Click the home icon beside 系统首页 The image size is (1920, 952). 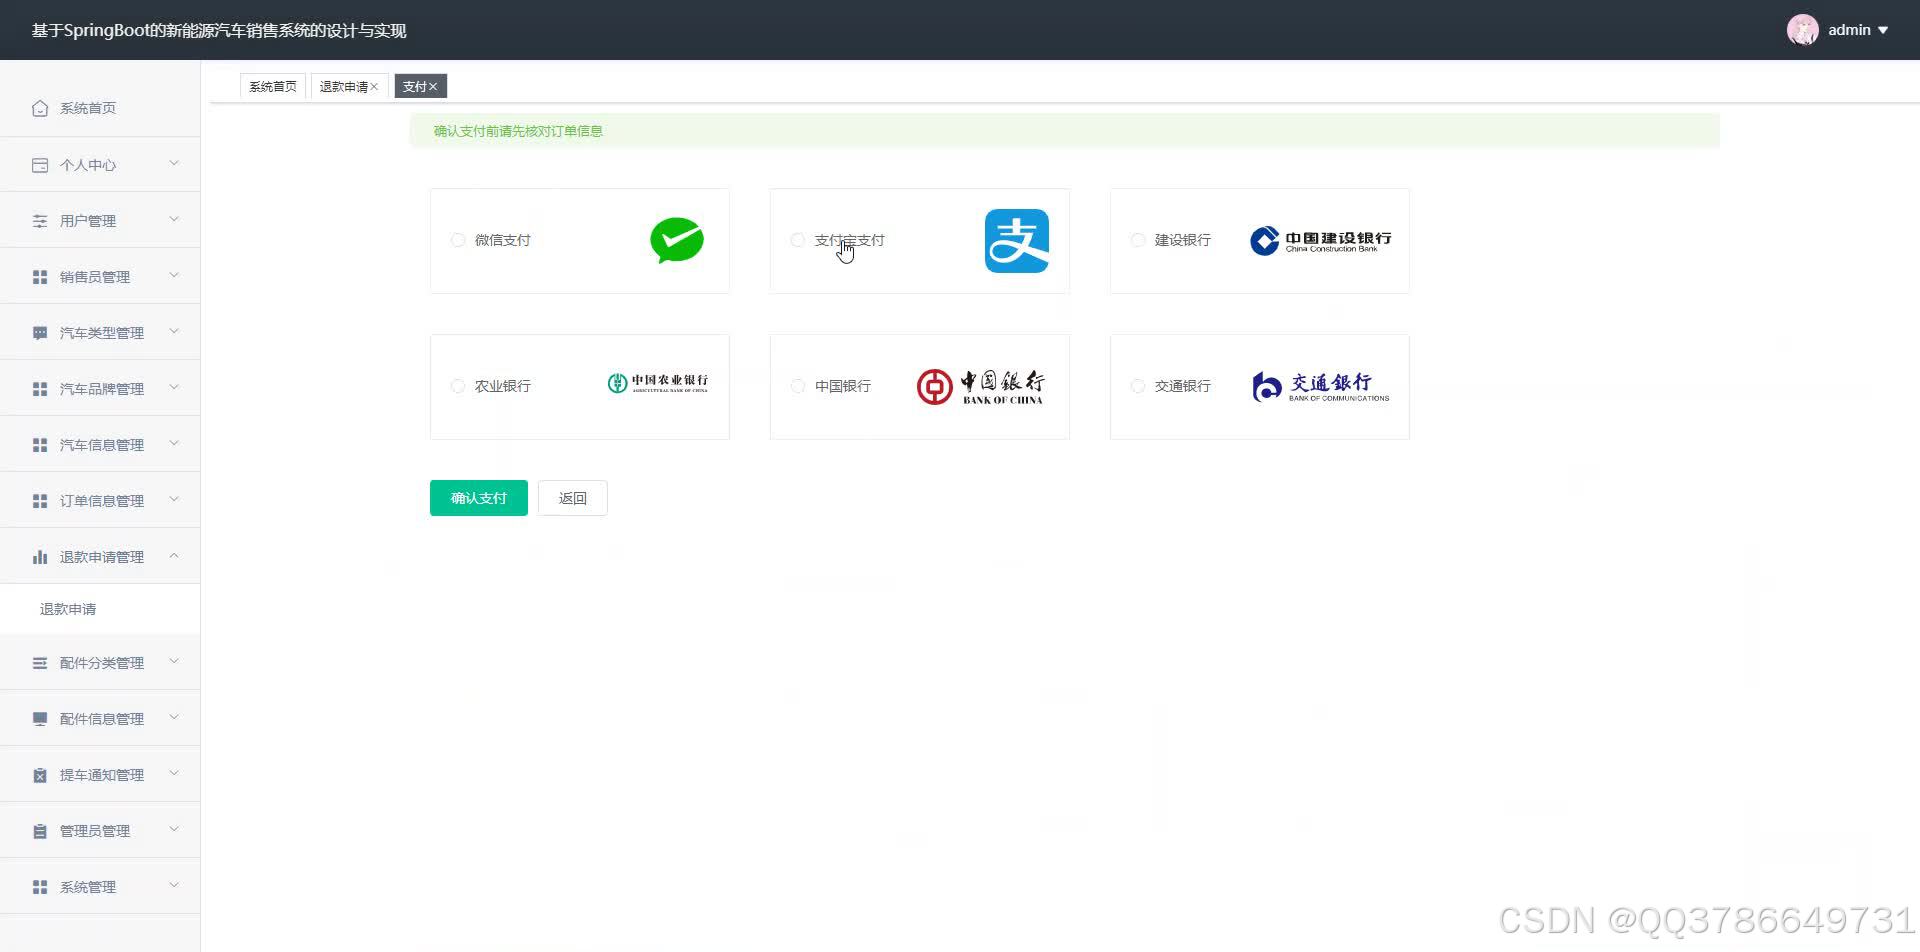[40, 108]
